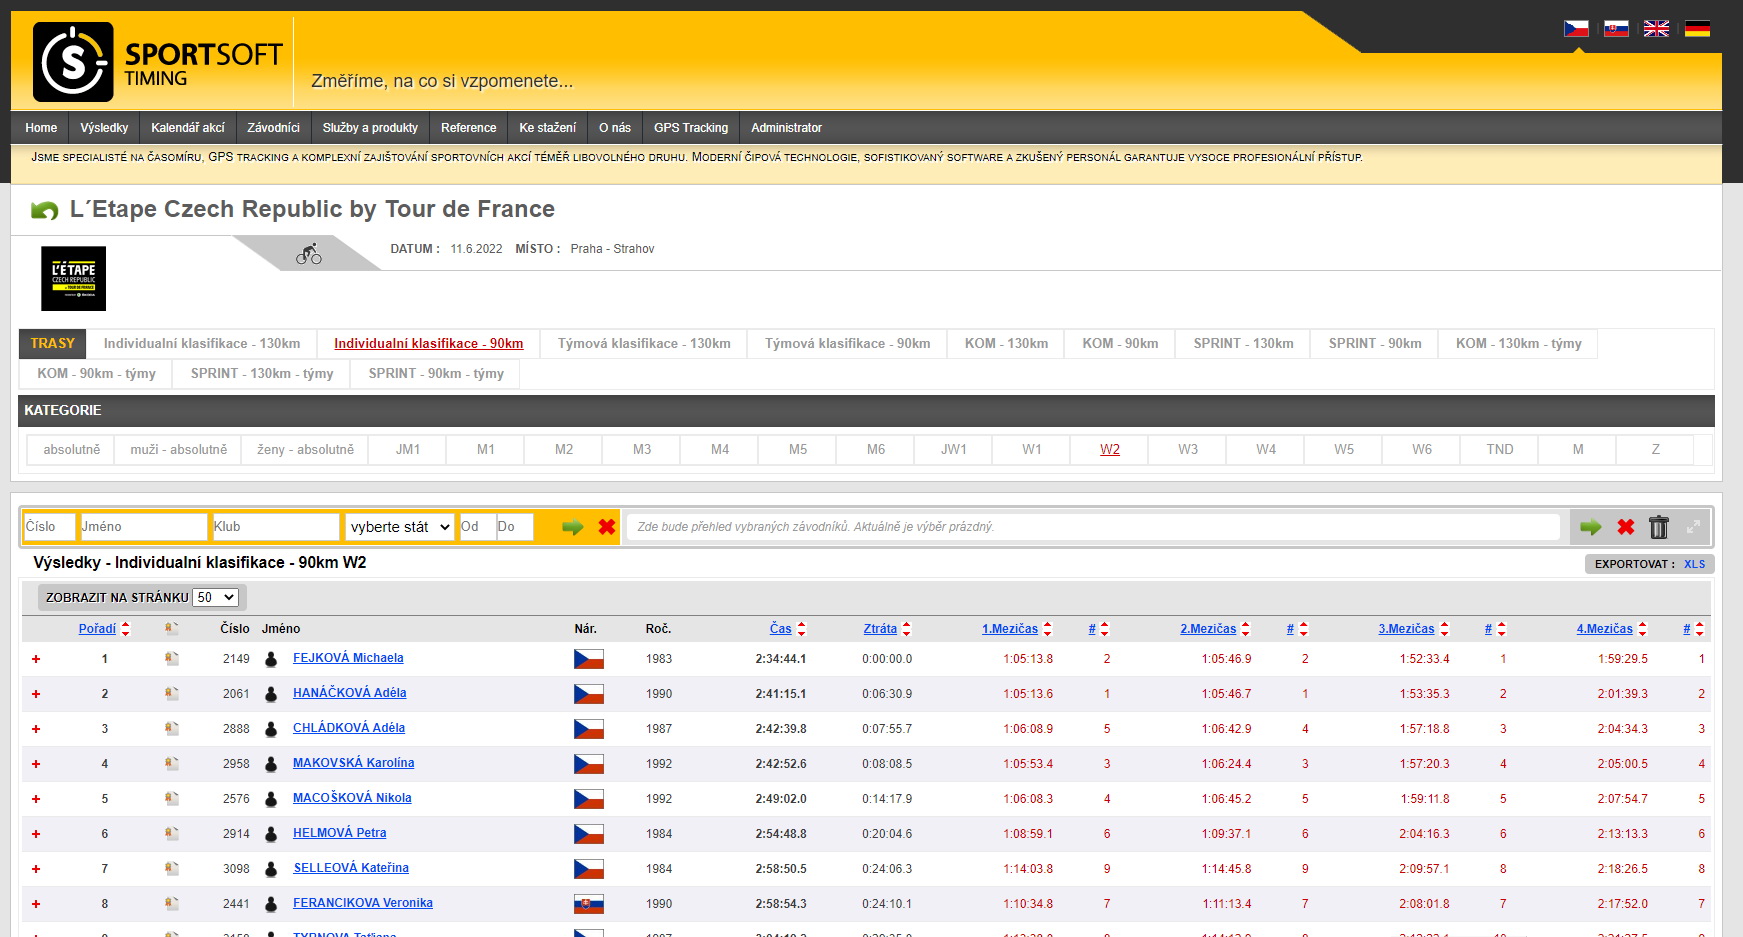Expand row of HELMOVÁ Petra with red plus
Viewport: 1743px width, 937px height.
click(36, 834)
